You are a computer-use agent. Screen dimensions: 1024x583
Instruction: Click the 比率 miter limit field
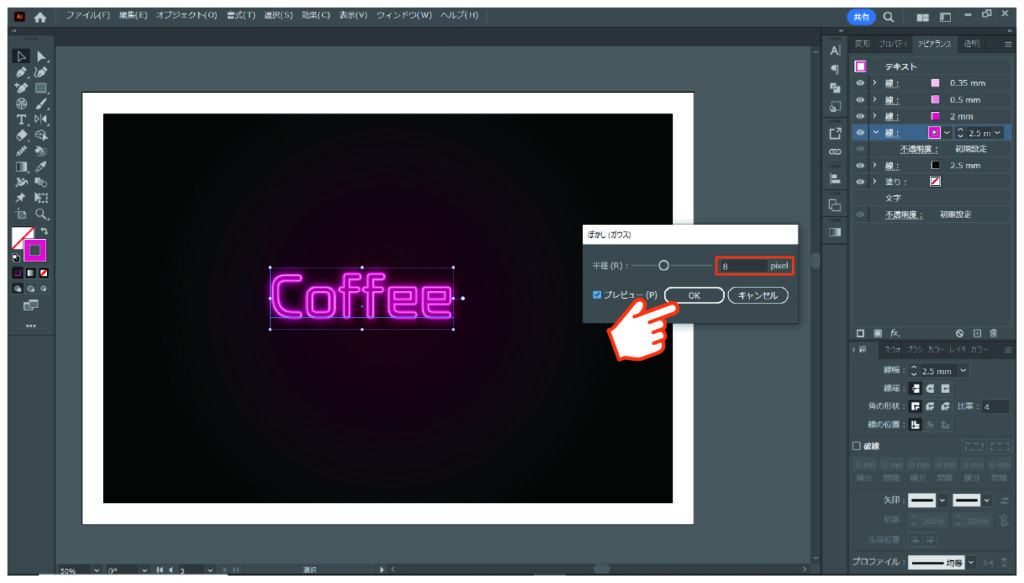click(x=995, y=407)
